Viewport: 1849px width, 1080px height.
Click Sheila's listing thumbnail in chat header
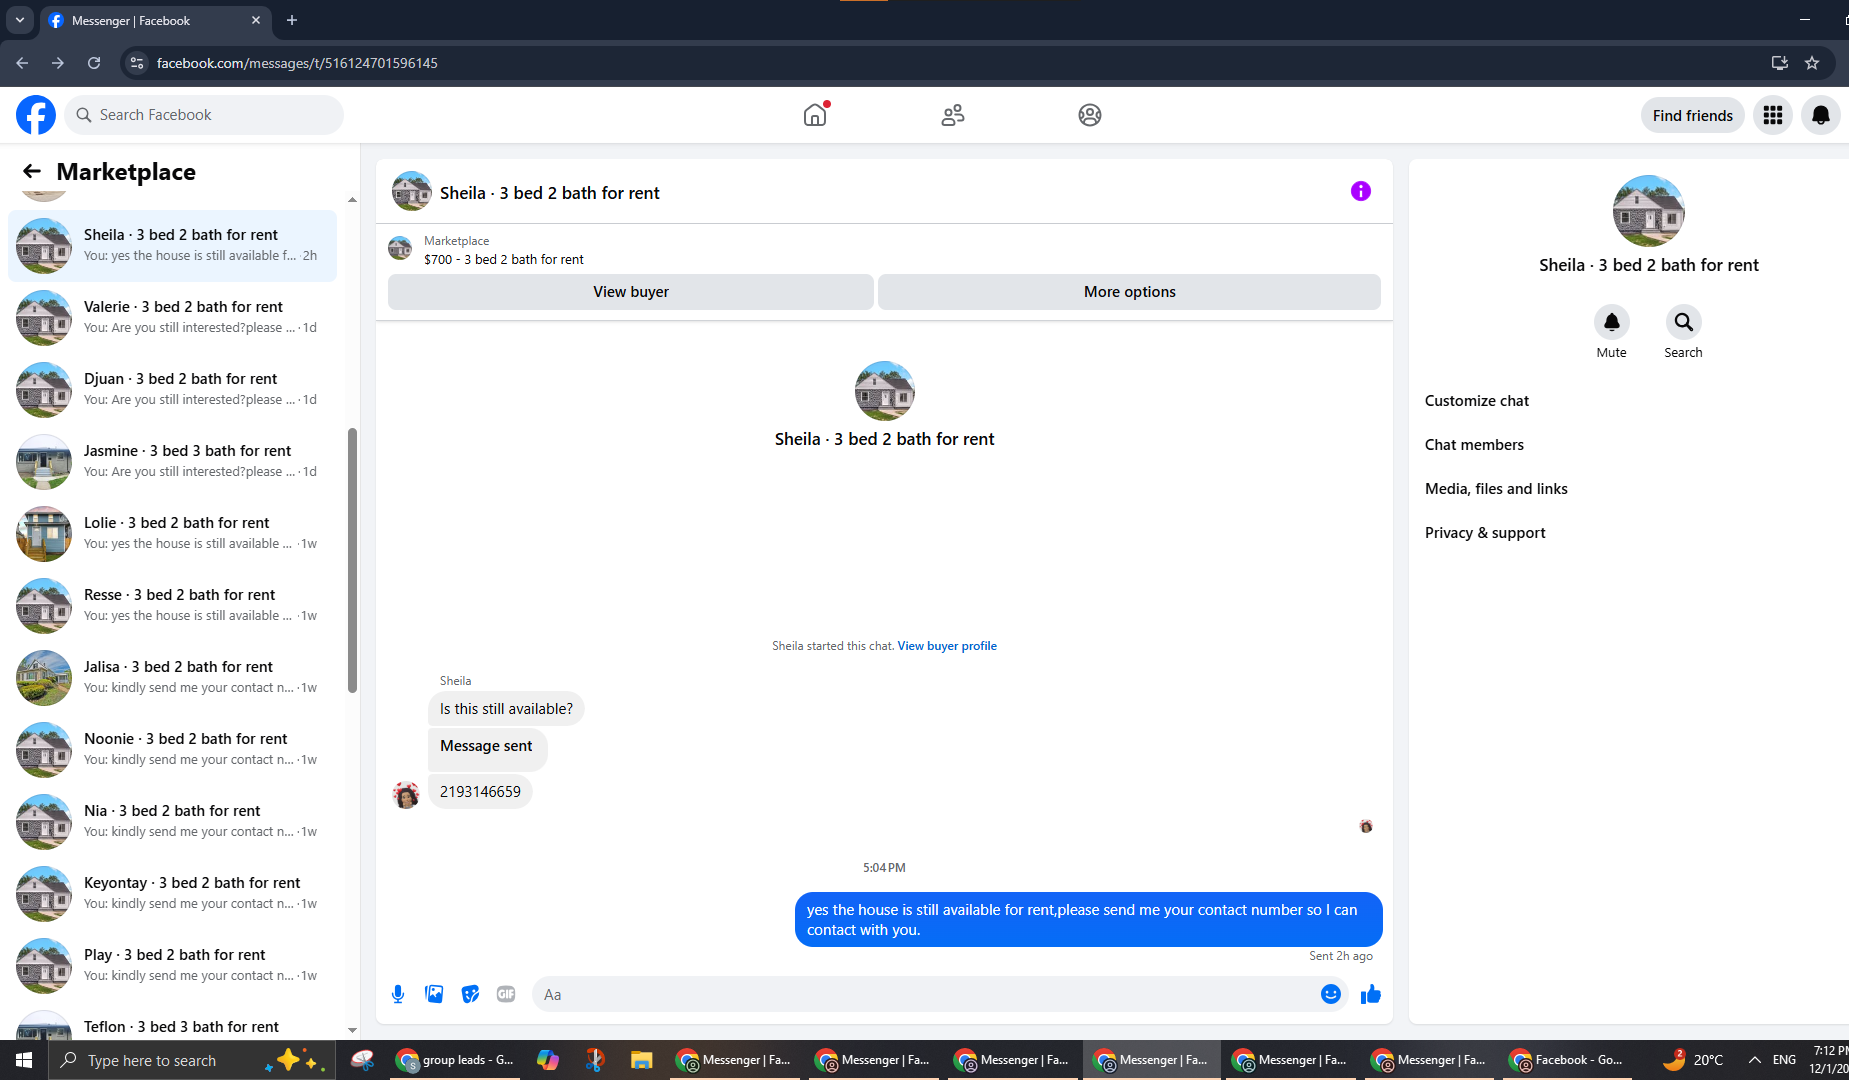pos(411,191)
